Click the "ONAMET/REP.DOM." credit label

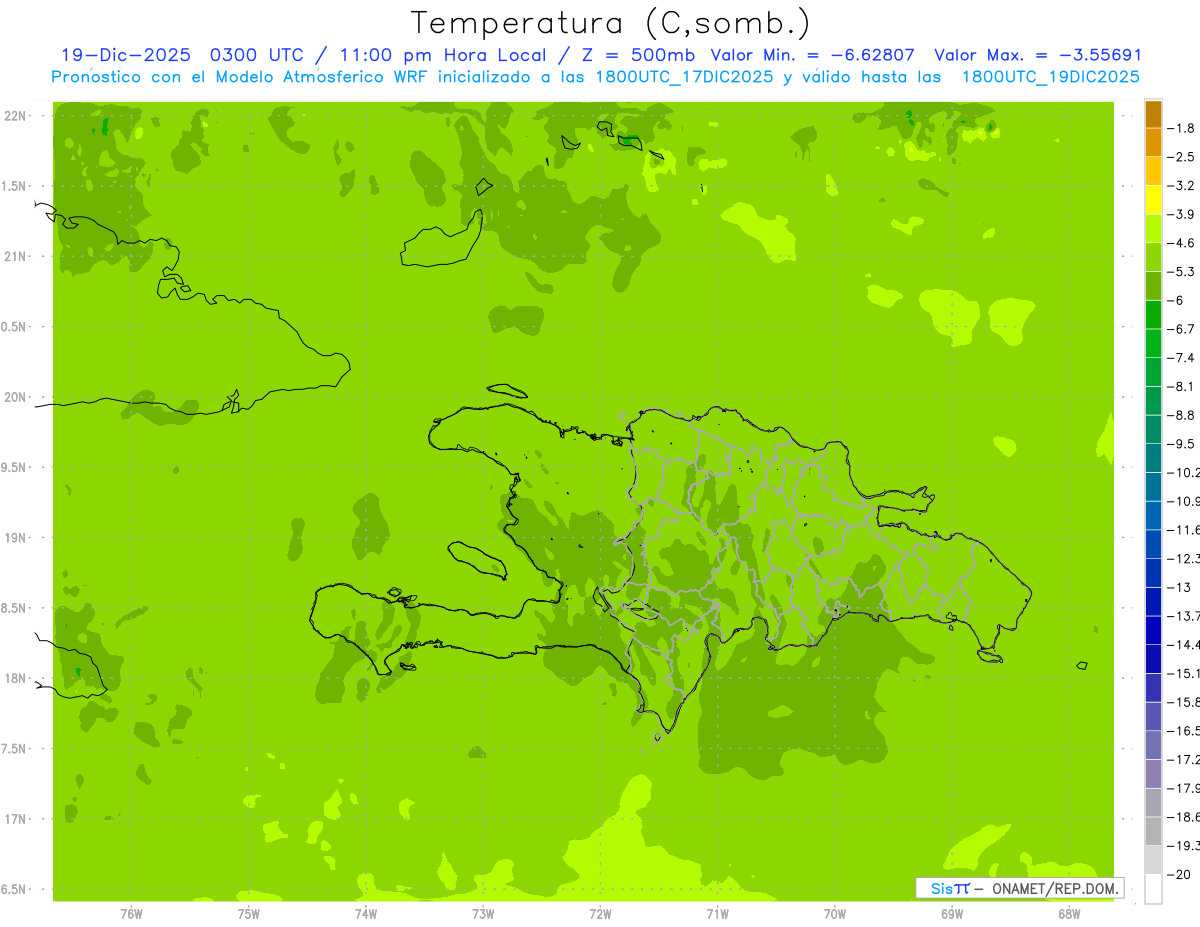pos(1055,888)
